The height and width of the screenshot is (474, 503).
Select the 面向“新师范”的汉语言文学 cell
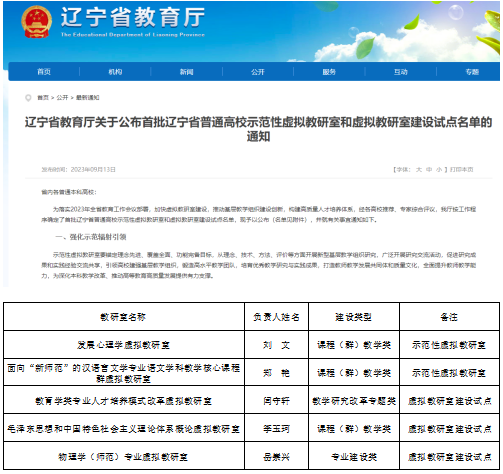[x=124, y=373]
